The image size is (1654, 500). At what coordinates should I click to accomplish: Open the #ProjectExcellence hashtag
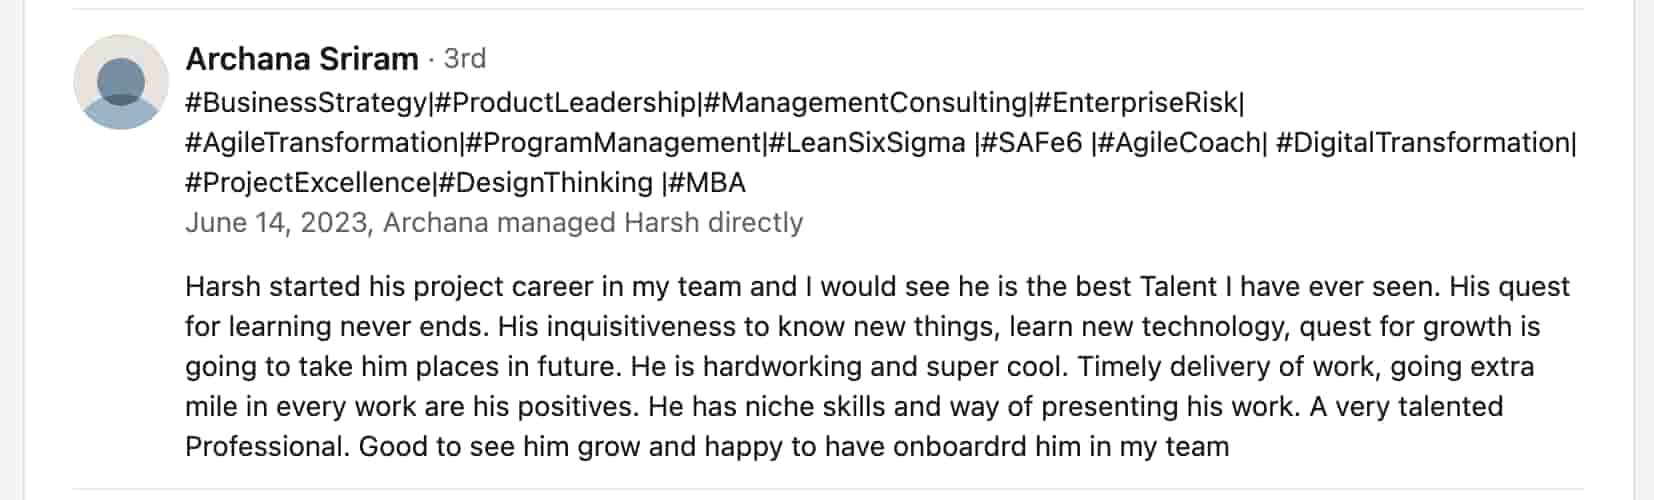[308, 183]
